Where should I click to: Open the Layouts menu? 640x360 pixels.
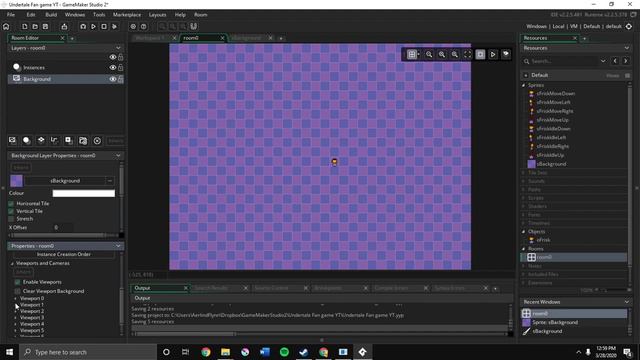tap(158, 15)
